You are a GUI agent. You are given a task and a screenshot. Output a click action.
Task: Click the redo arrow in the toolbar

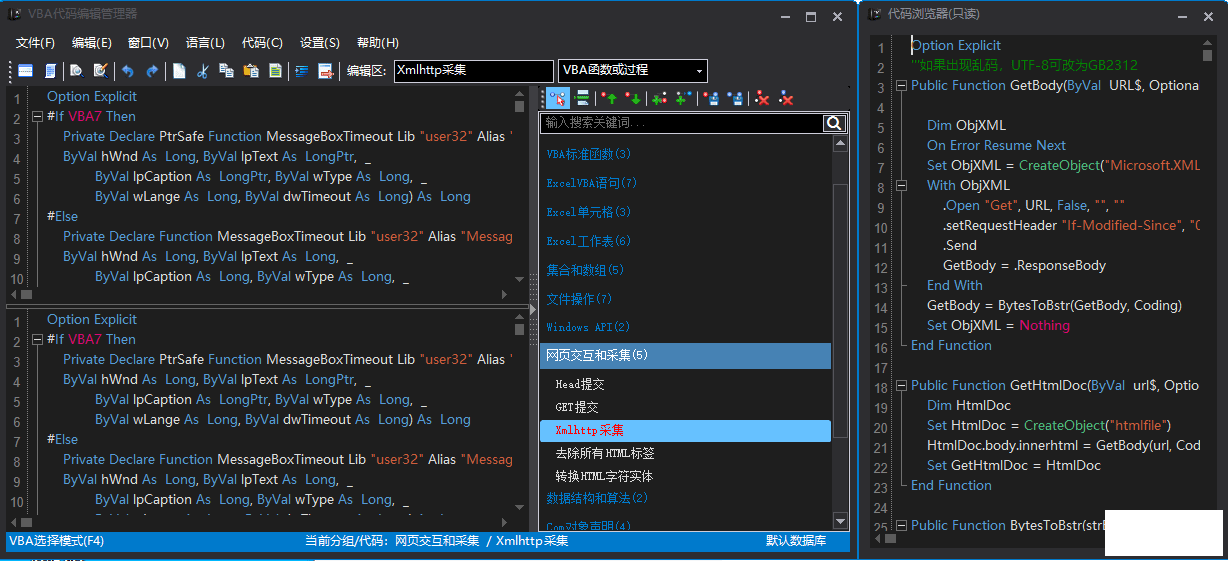(x=151, y=71)
